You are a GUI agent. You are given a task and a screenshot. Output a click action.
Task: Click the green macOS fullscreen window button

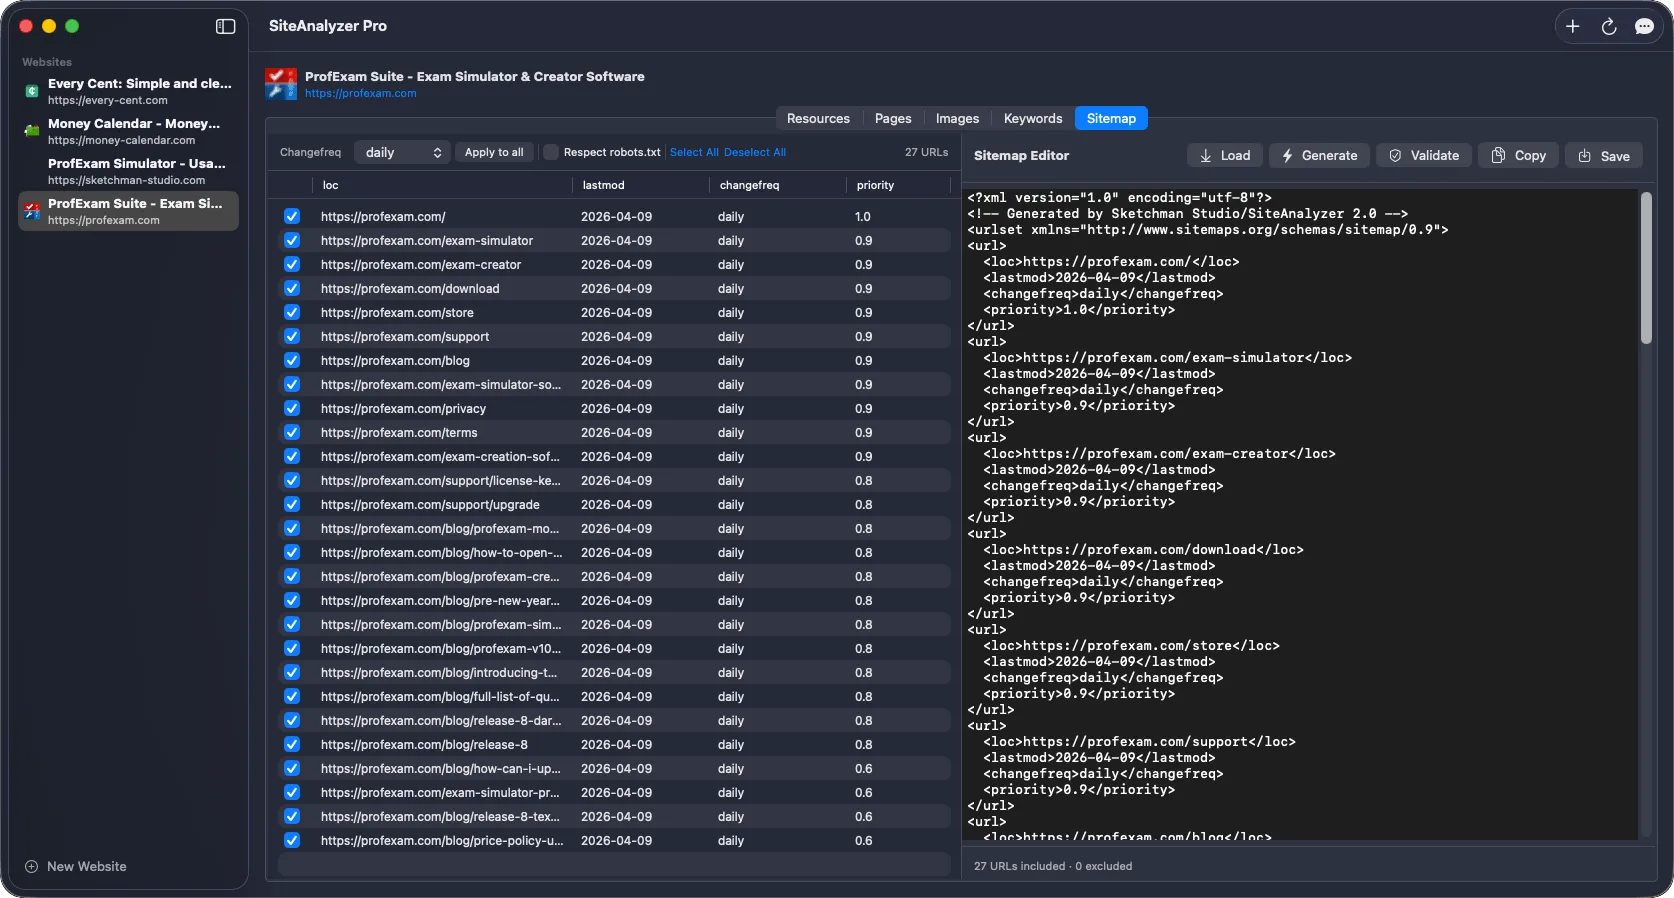click(x=72, y=26)
